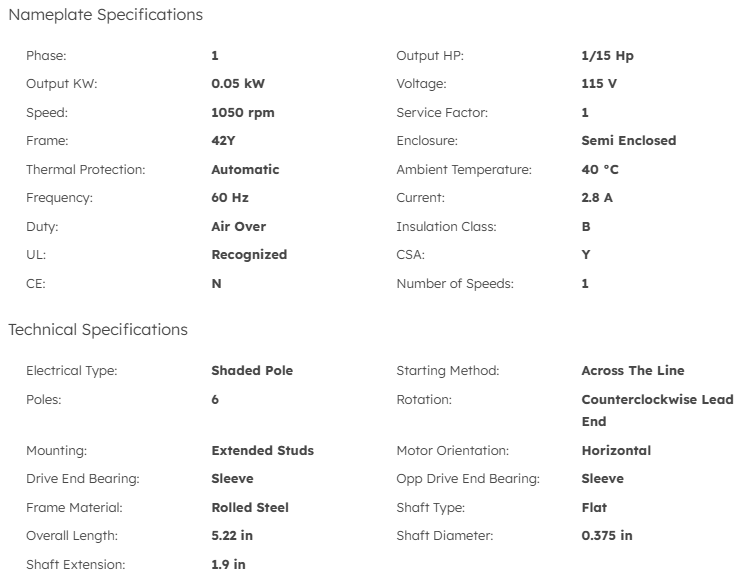The height and width of the screenshot is (579, 747).
Task: Click the Air Over duty value
Action: coord(238,227)
